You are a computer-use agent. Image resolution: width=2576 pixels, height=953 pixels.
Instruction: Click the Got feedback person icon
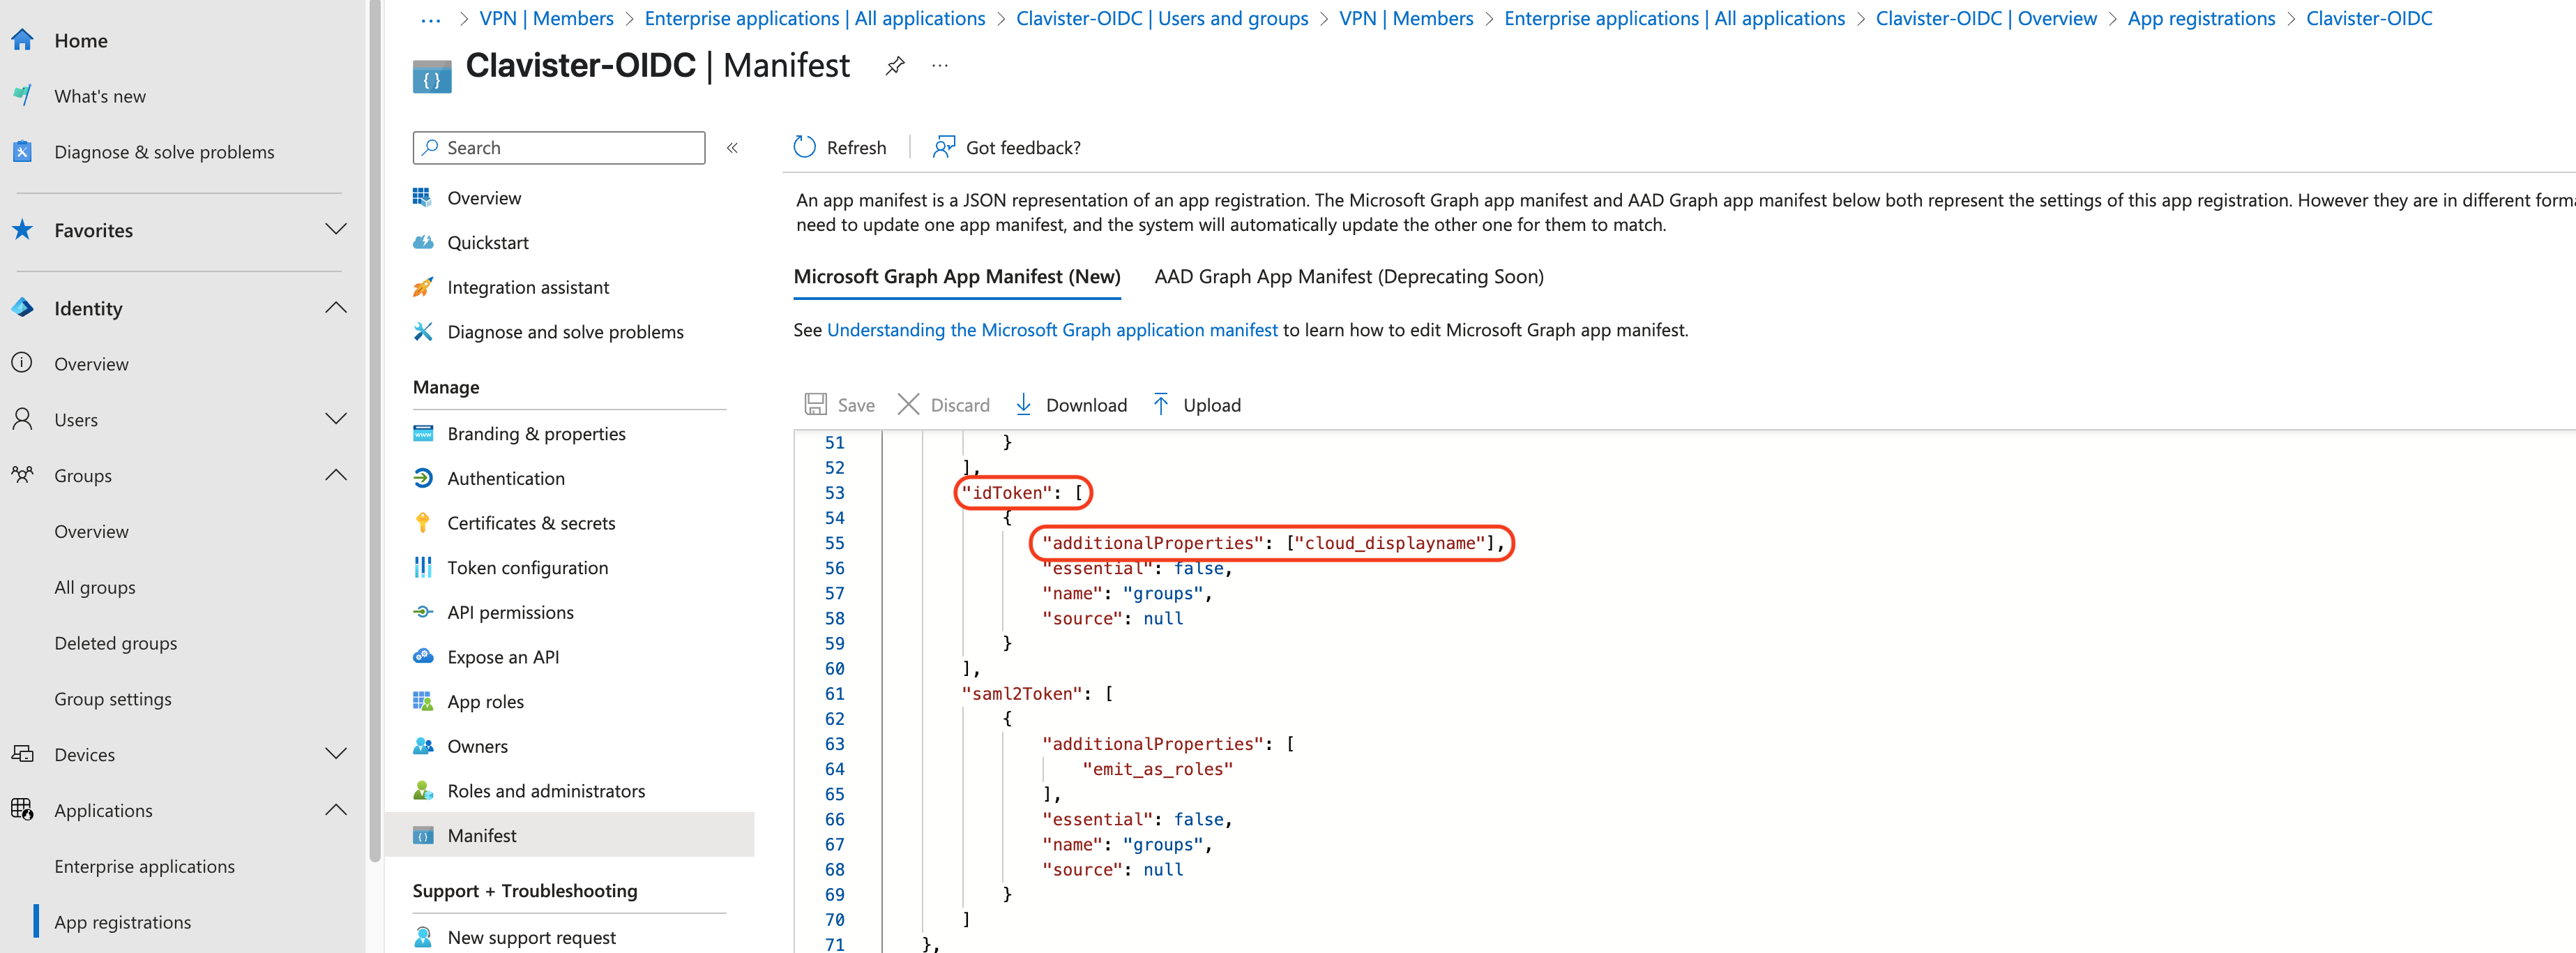click(943, 147)
